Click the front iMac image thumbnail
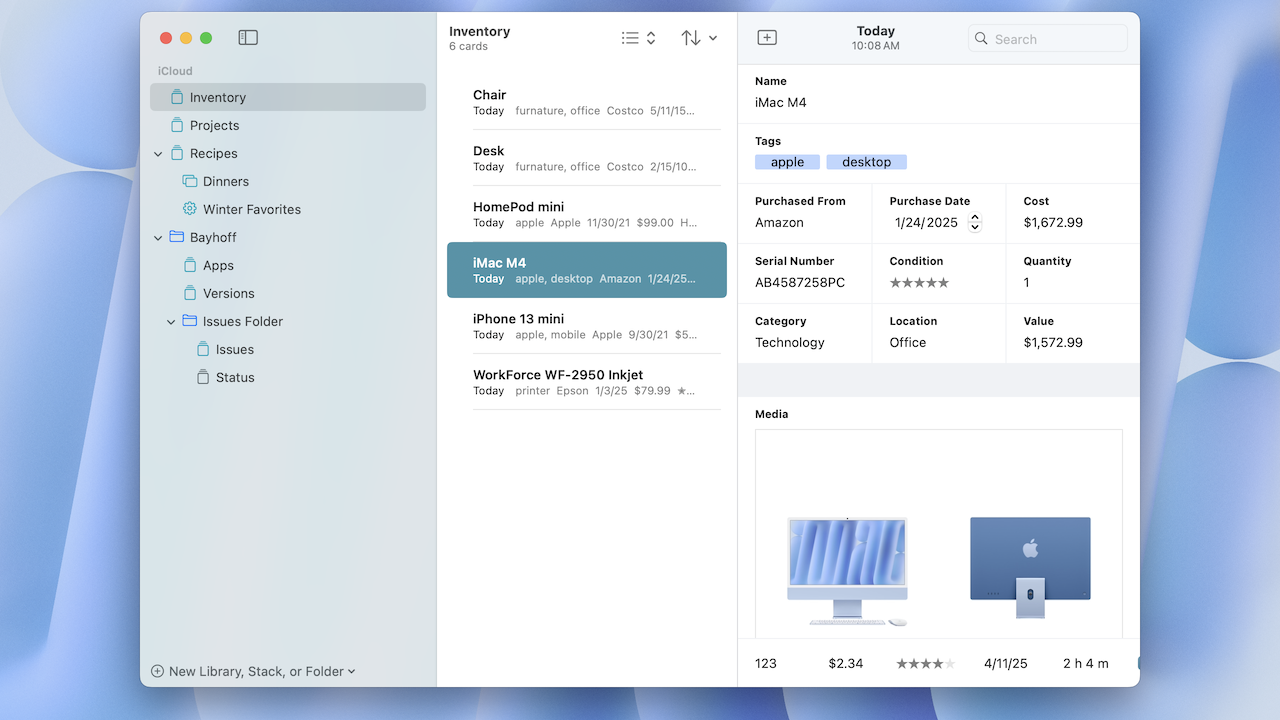Image resolution: width=1280 pixels, height=720 pixels. click(x=848, y=571)
